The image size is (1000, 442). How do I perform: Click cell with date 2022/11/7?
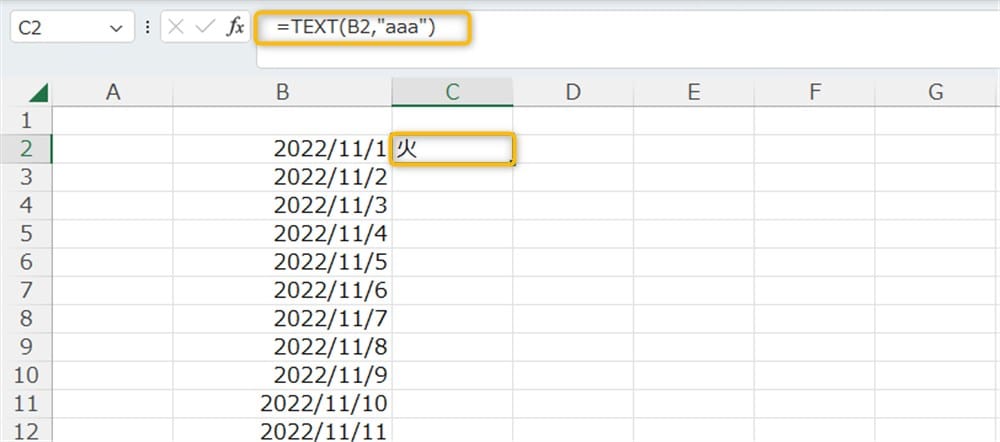[283, 319]
